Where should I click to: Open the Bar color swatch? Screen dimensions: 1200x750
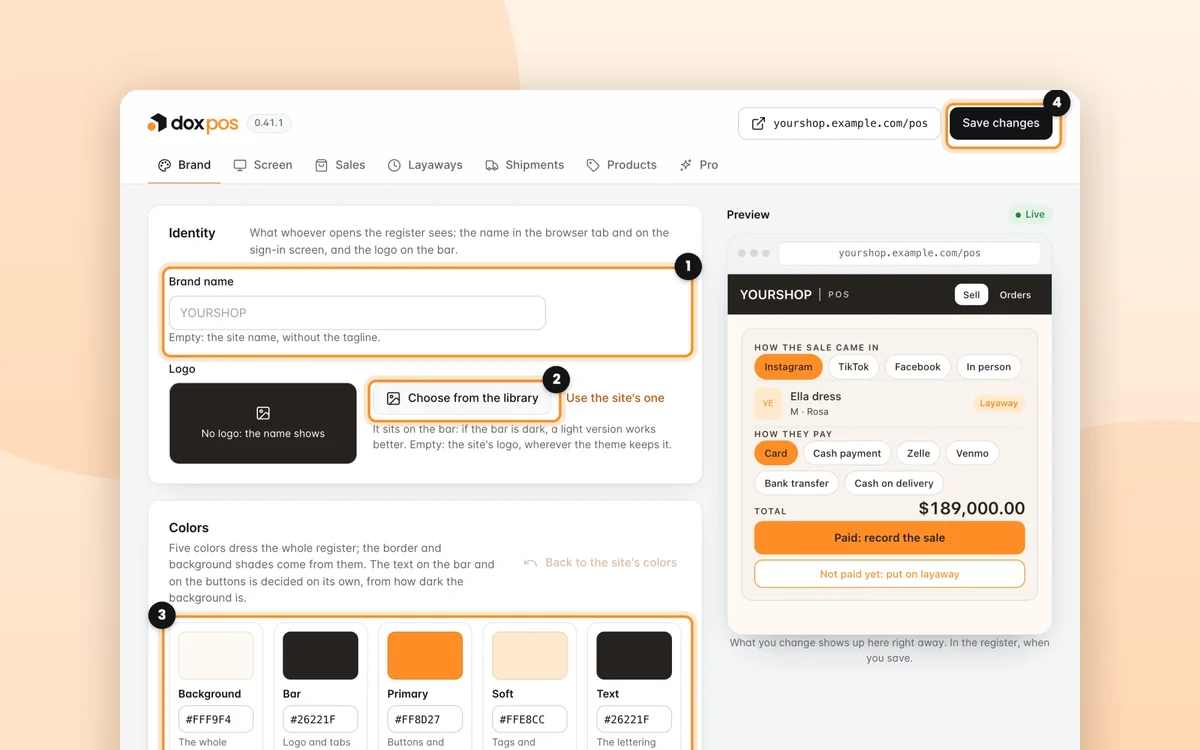tap(321, 656)
